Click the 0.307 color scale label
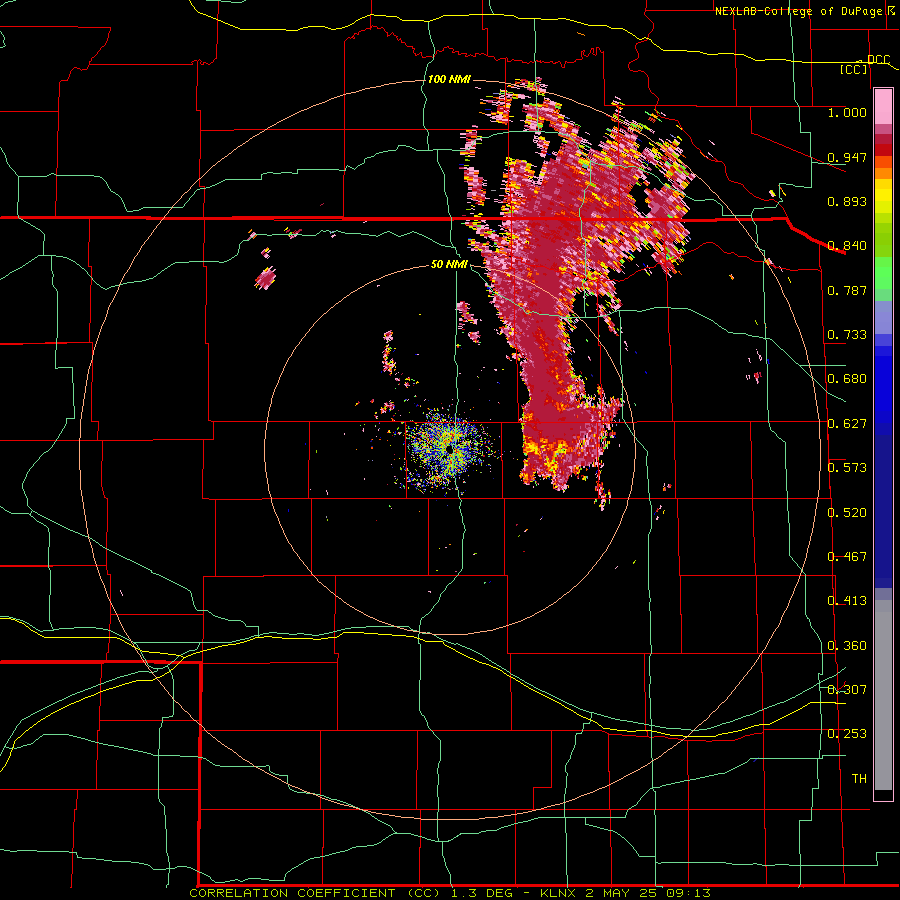Viewport: 900px width, 900px height. [x=847, y=690]
